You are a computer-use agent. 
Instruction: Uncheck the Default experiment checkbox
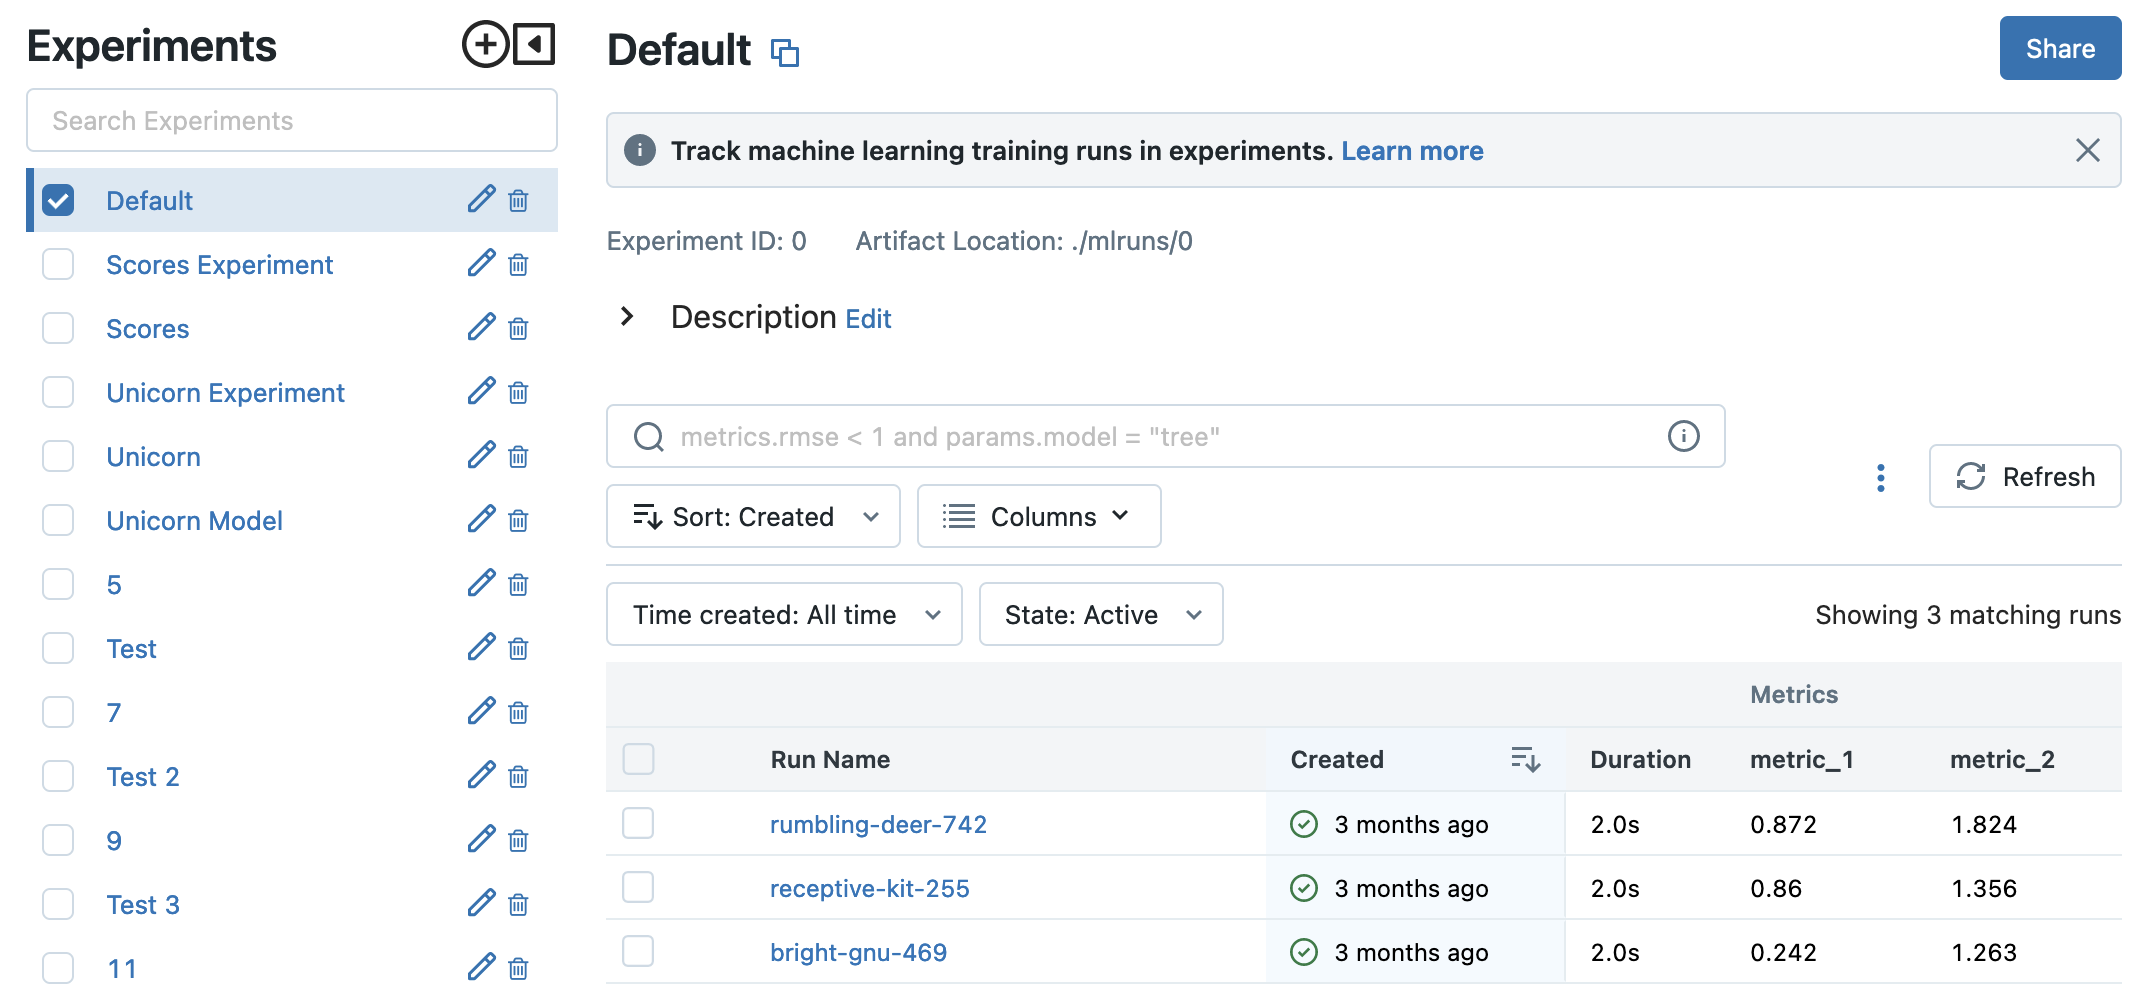coord(58,201)
